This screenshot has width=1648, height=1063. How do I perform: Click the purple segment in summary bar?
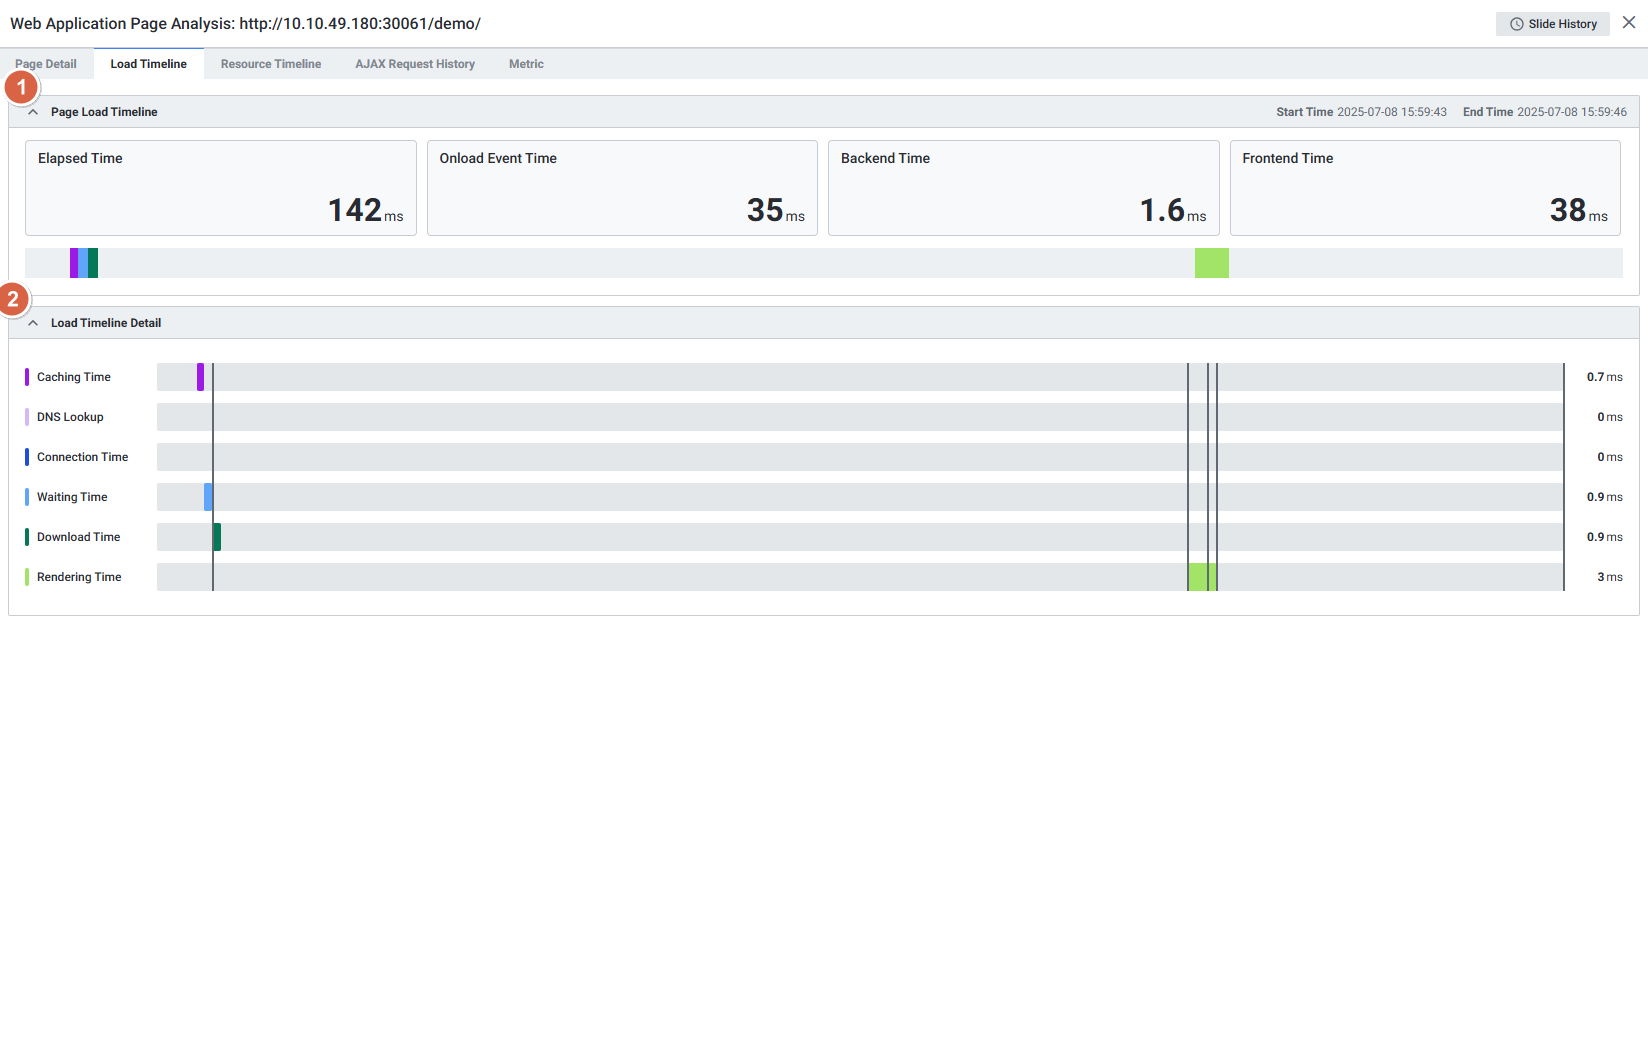click(74, 263)
